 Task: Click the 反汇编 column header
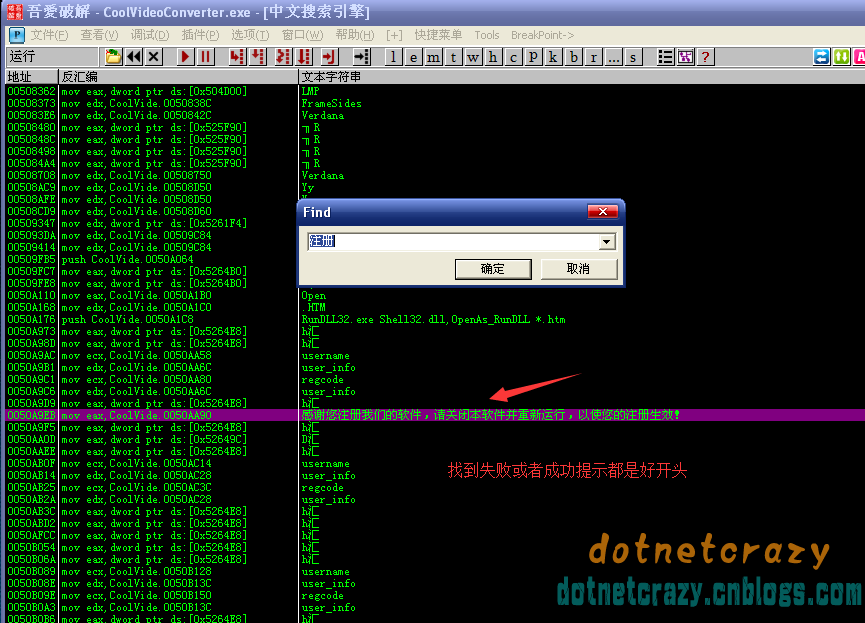point(178,77)
